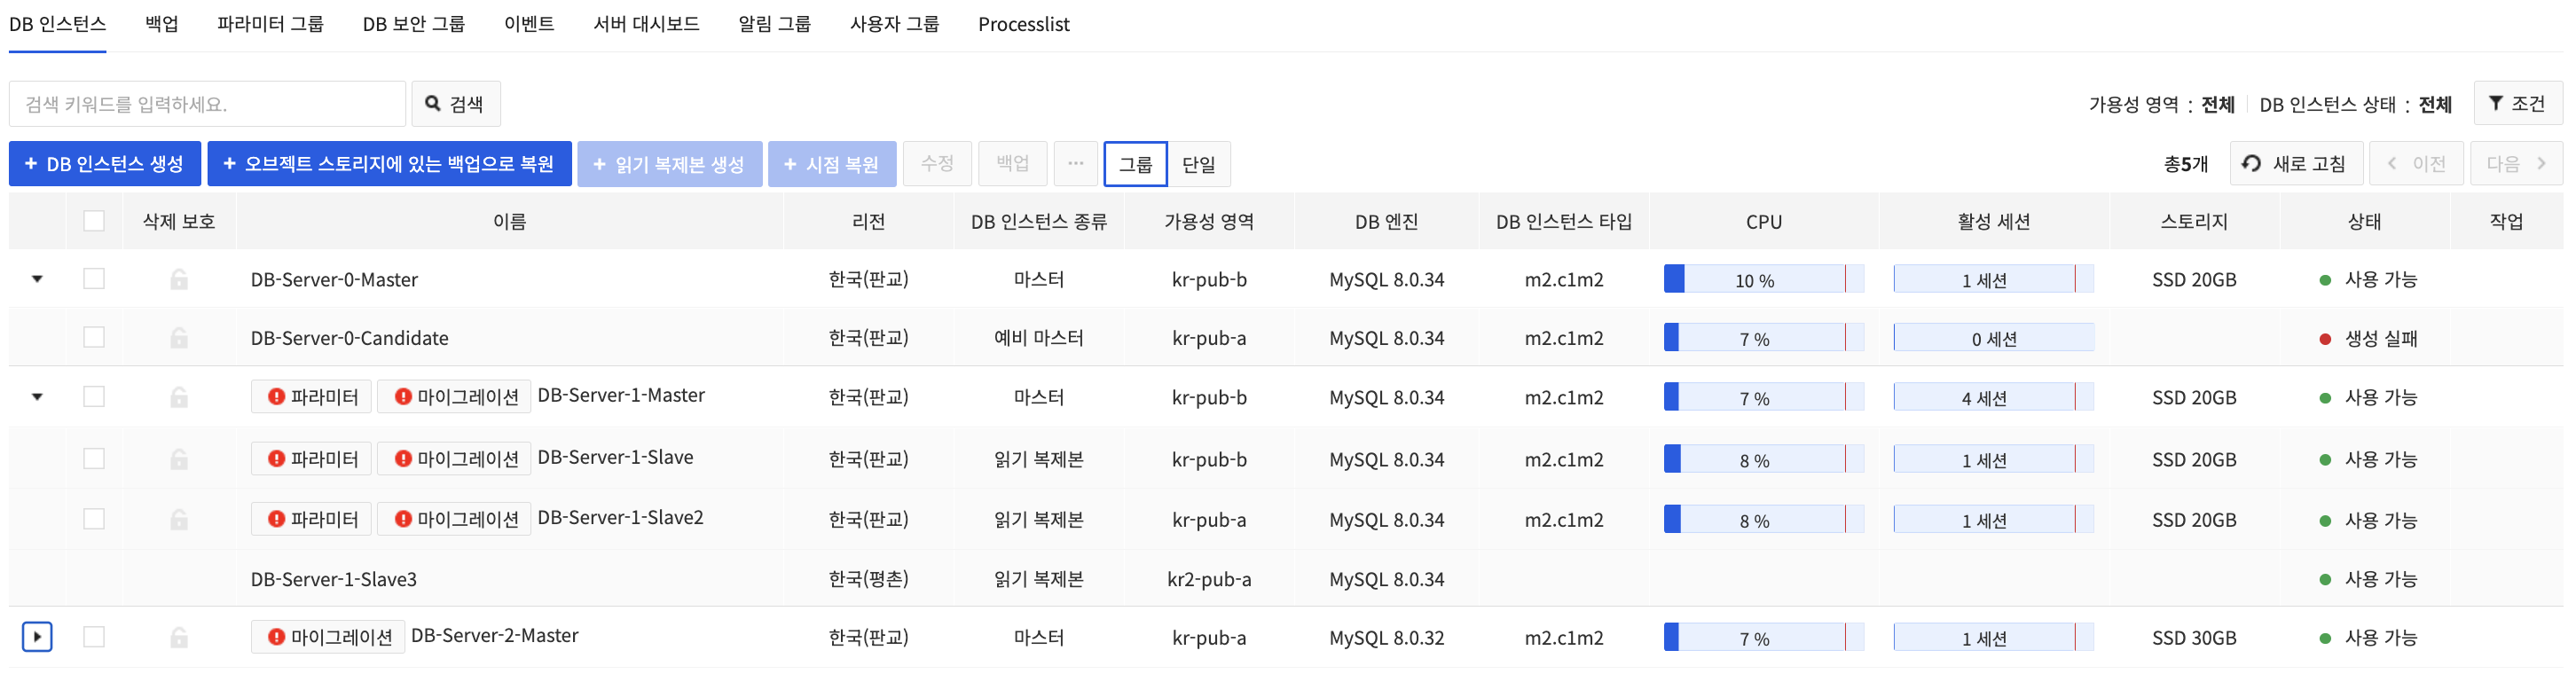The height and width of the screenshot is (674, 2576).
Task: Check the checkbox for DB-Server-0-Master row
Action: (93, 279)
